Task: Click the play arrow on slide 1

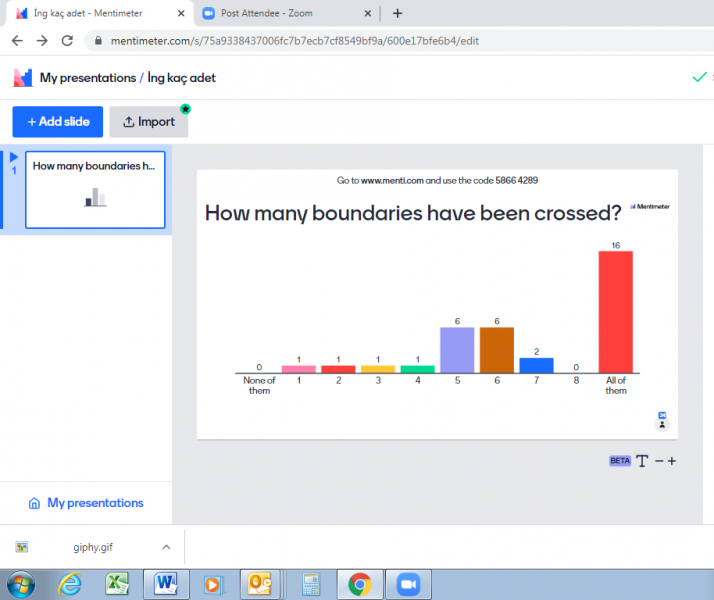Action: coord(14,157)
